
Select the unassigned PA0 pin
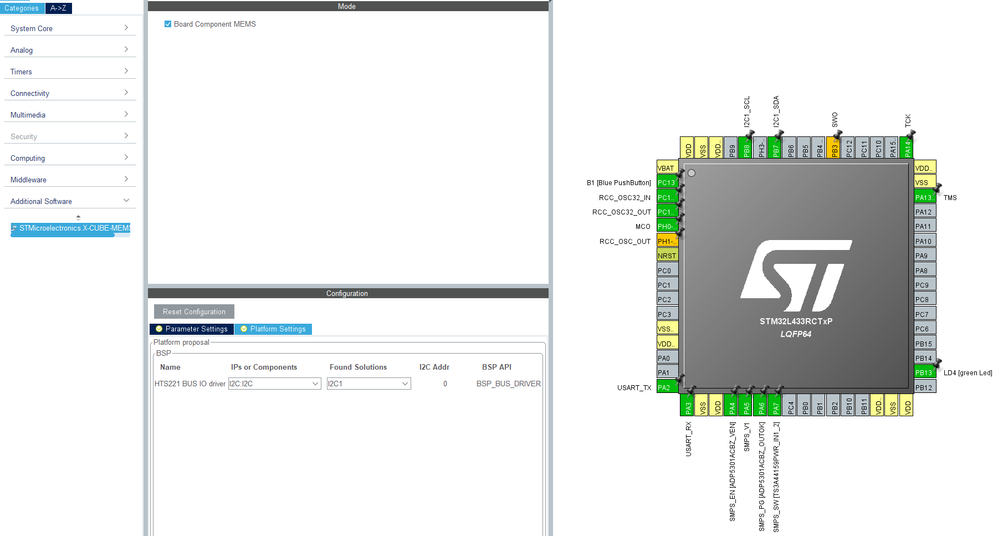click(668, 358)
